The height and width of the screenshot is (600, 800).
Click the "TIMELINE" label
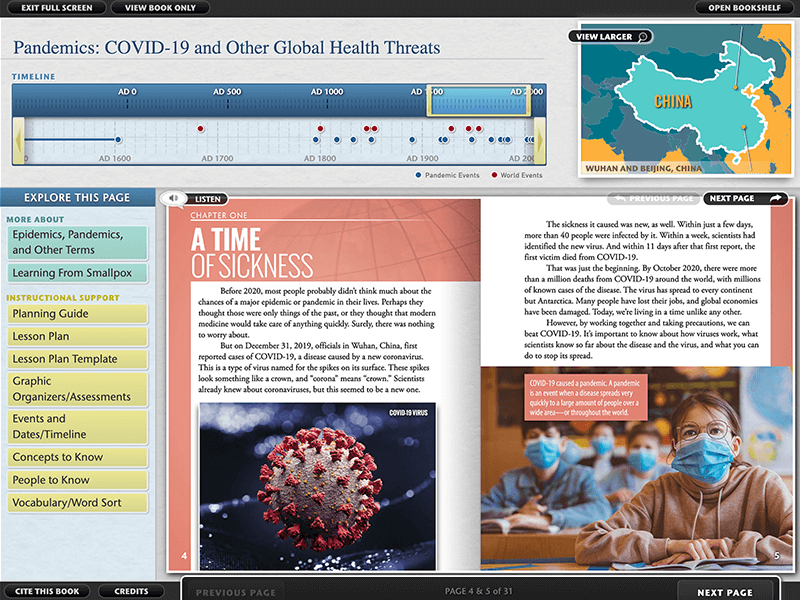pos(34,77)
